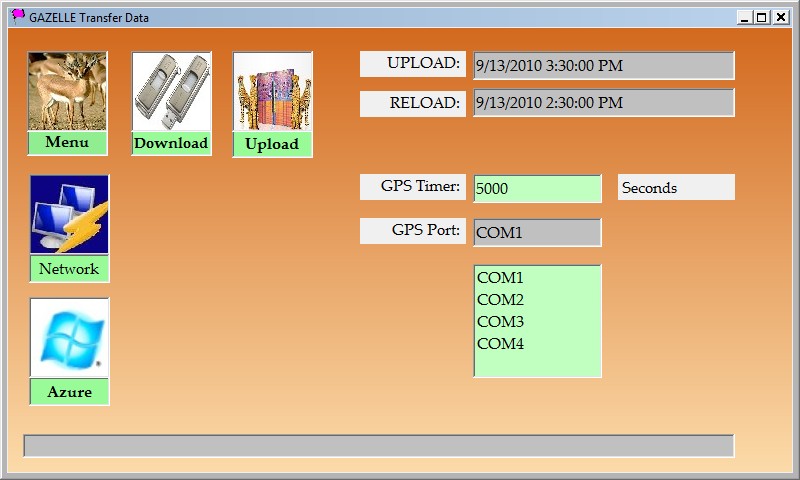Viewport: 800px width, 480px height.
Task: Maximize the GAZELLE Transfer Data window
Action: 761,17
